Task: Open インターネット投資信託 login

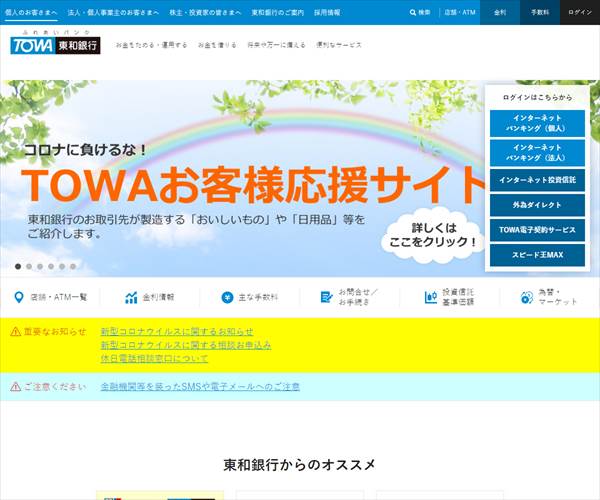Action: [537, 180]
